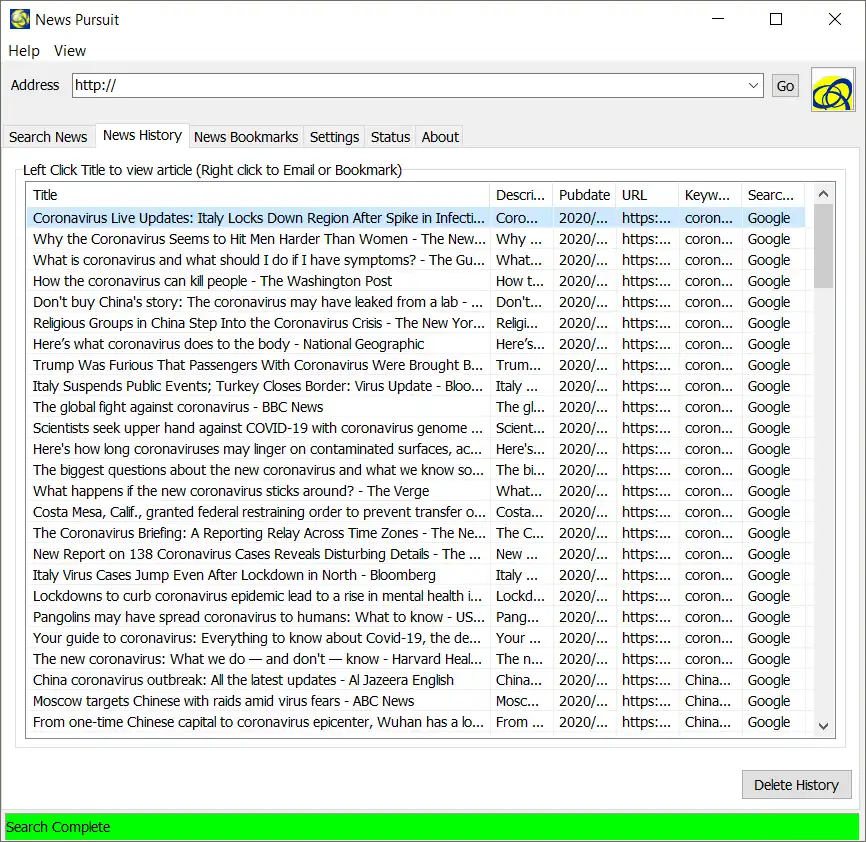Open the View menu
Viewport: 866px width, 842px height.
[70, 51]
